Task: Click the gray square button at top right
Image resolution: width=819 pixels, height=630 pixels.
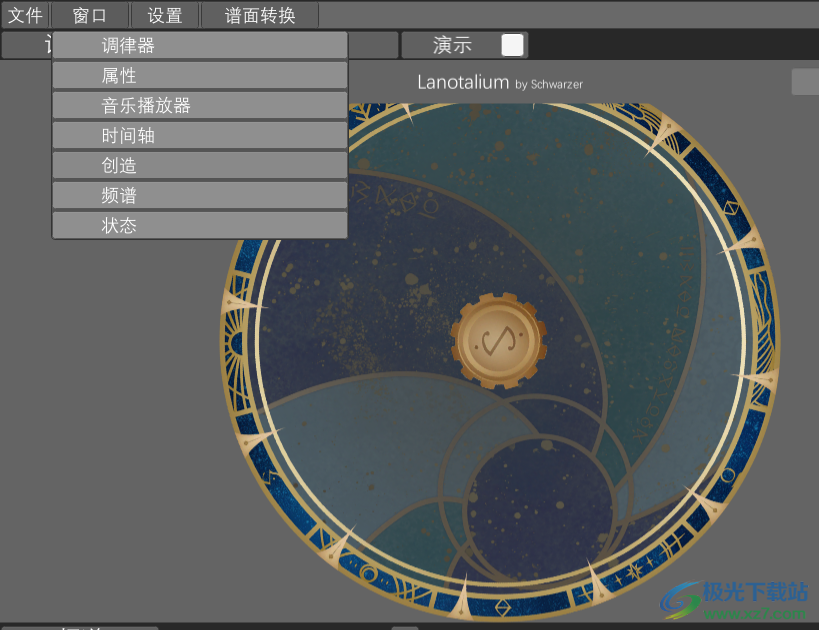Action: [804, 82]
